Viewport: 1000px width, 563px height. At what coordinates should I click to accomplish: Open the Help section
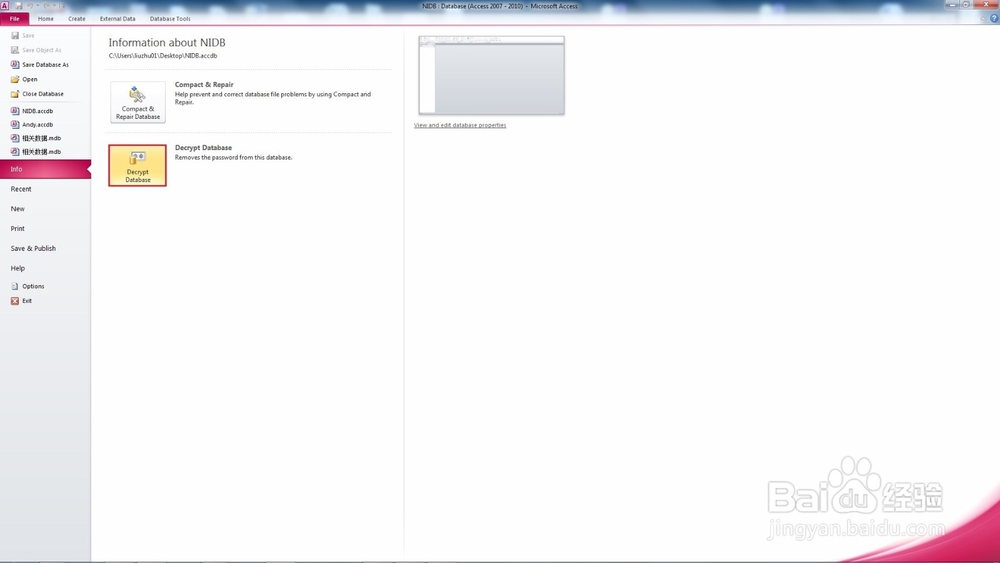(x=18, y=268)
